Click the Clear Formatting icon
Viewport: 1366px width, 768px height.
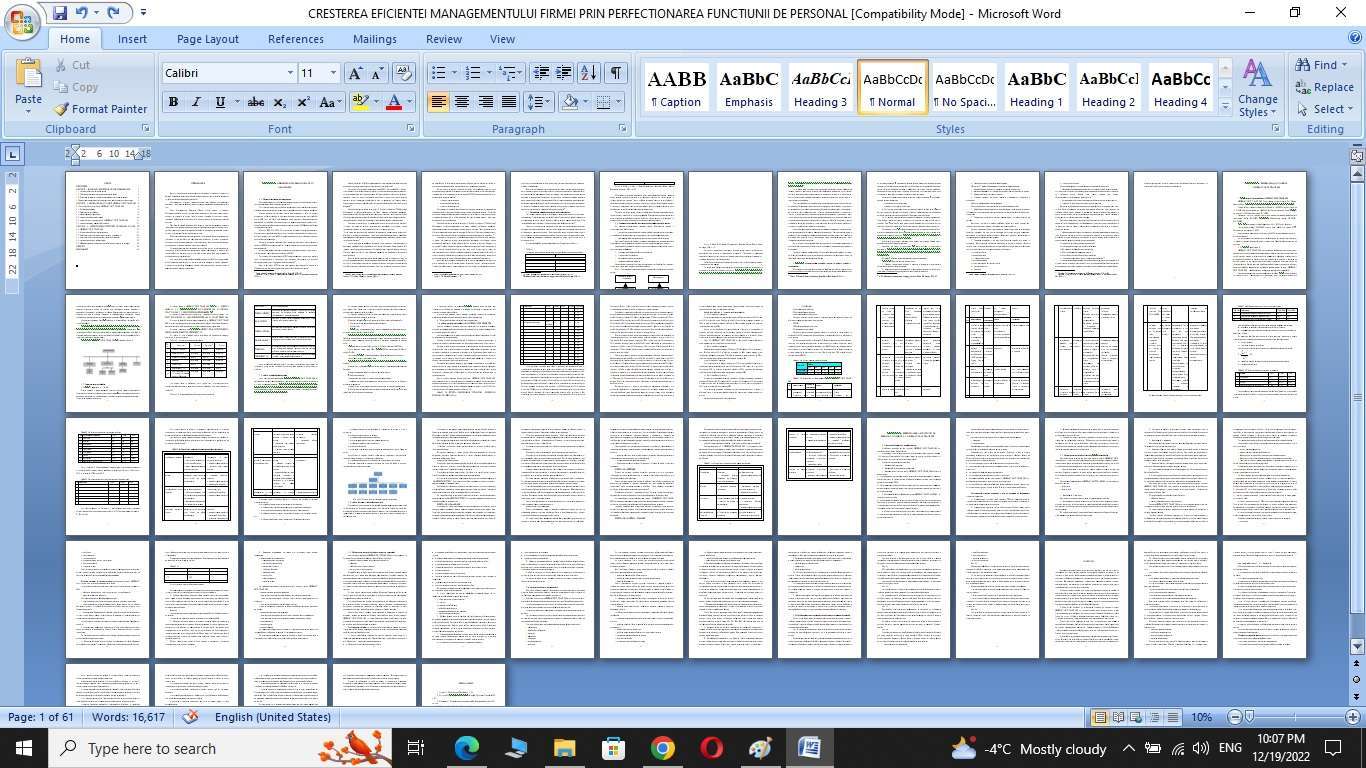(404, 73)
